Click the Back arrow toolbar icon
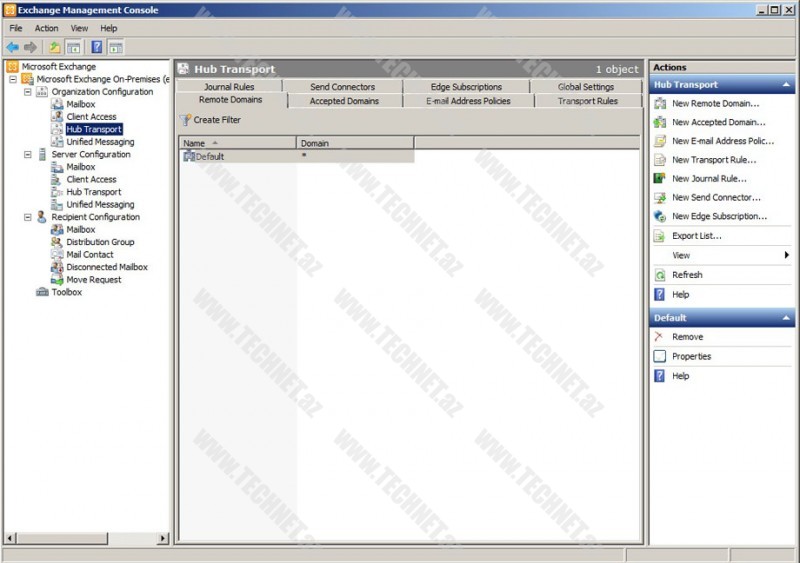The image size is (800, 563). (12, 47)
